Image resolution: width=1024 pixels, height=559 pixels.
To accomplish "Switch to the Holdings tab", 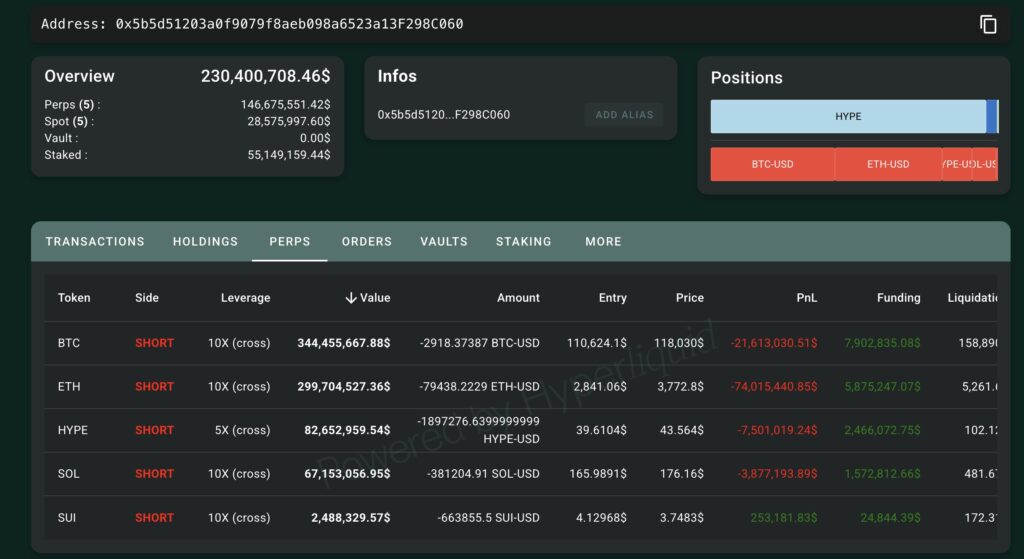I will tap(205, 242).
